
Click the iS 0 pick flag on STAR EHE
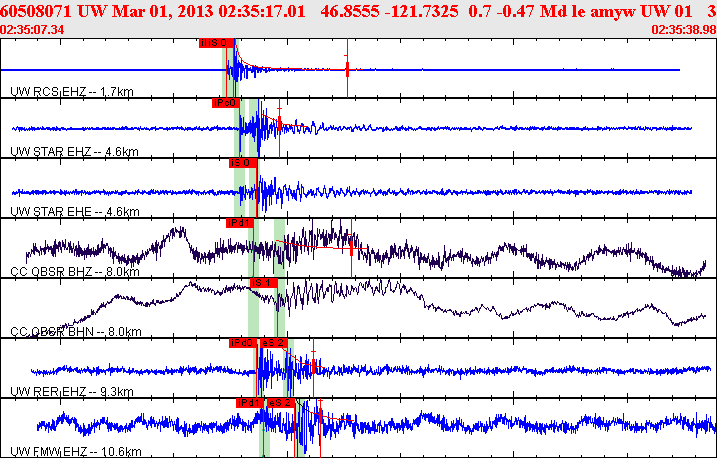(241, 163)
